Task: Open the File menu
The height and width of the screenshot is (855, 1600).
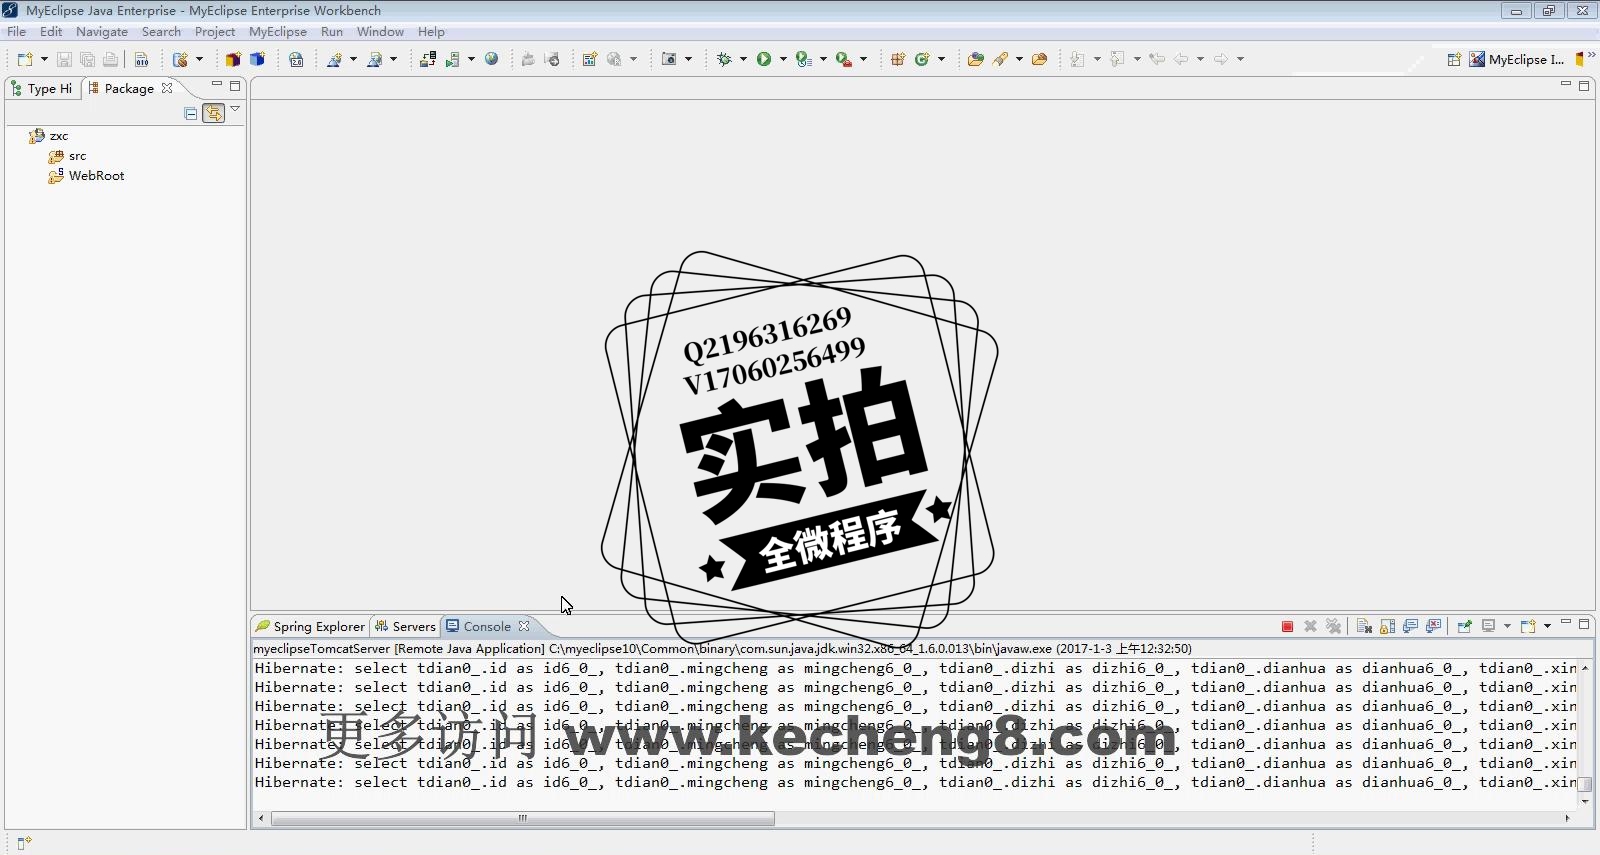Action: coord(16,31)
